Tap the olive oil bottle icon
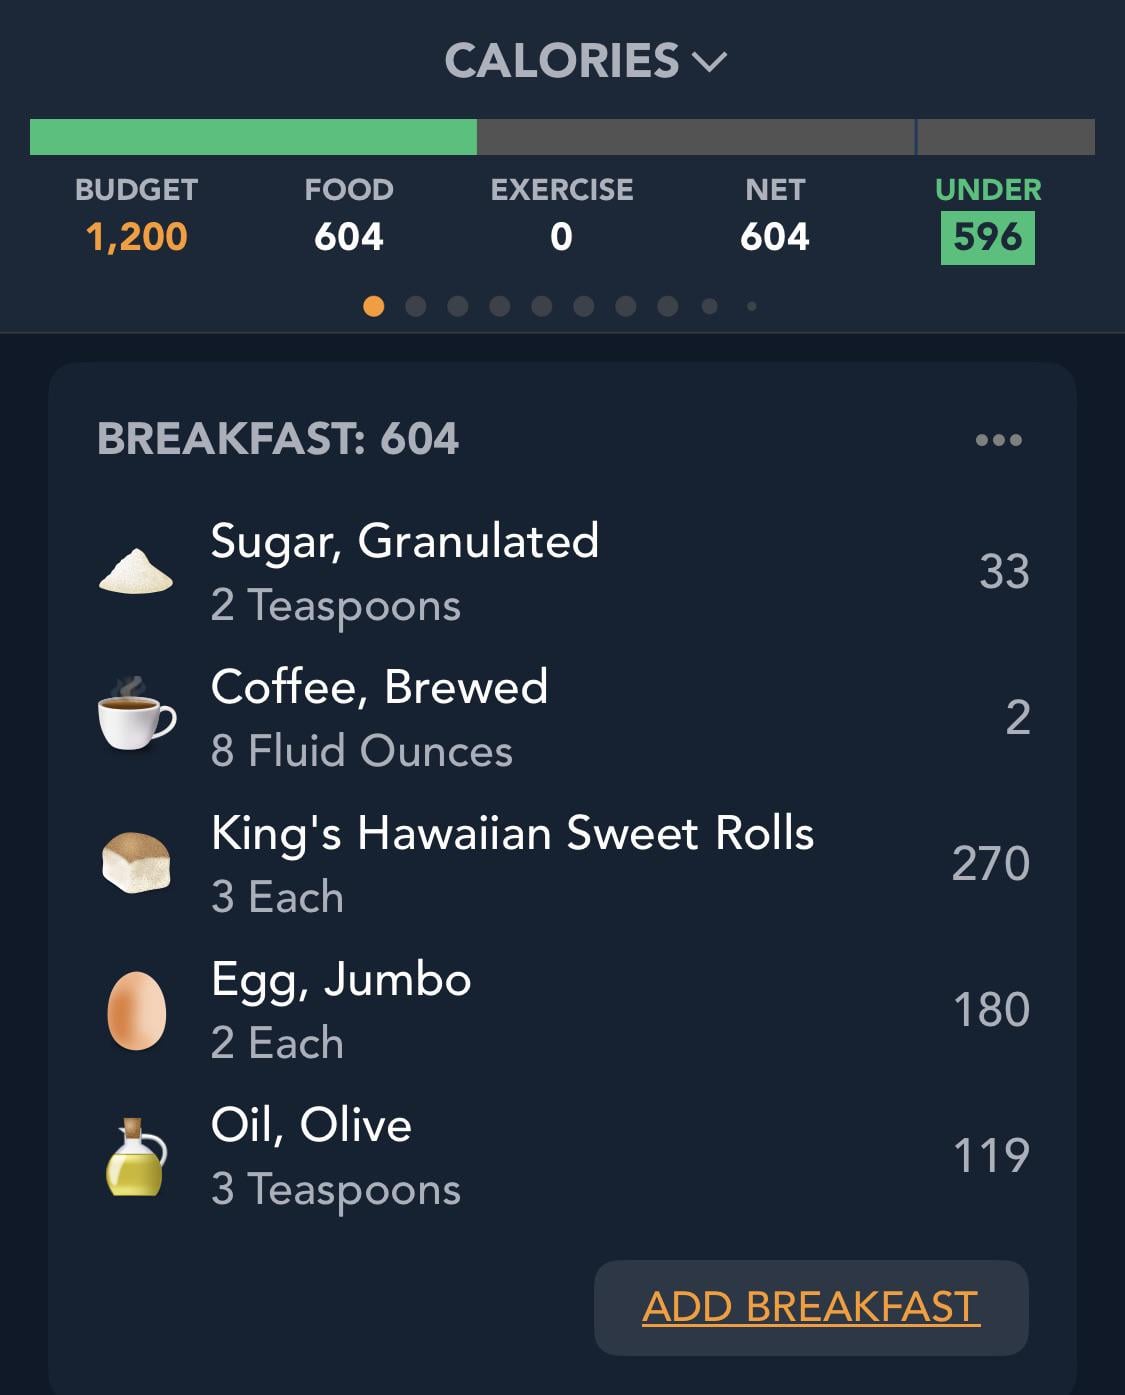 click(136, 1157)
